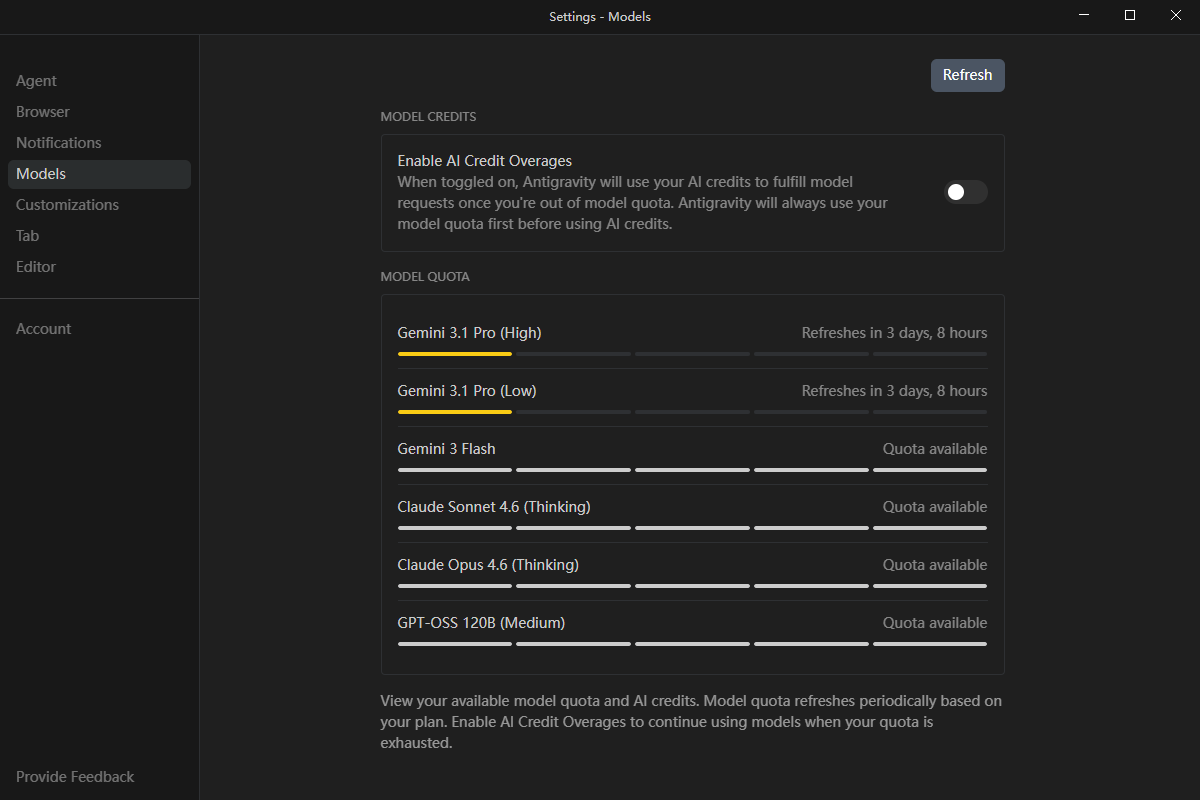
Task: Click the Claude Opus 4.6 (Thinking) label
Action: pos(488,565)
